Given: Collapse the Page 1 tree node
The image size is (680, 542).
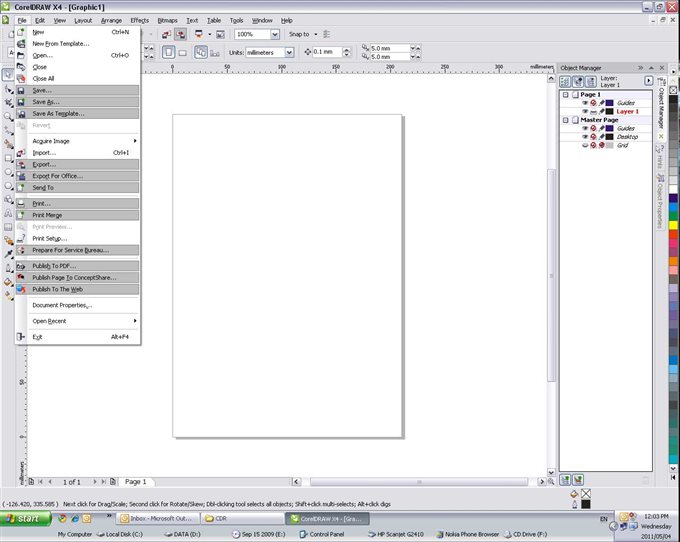Looking at the screenshot, I should tap(566, 95).
